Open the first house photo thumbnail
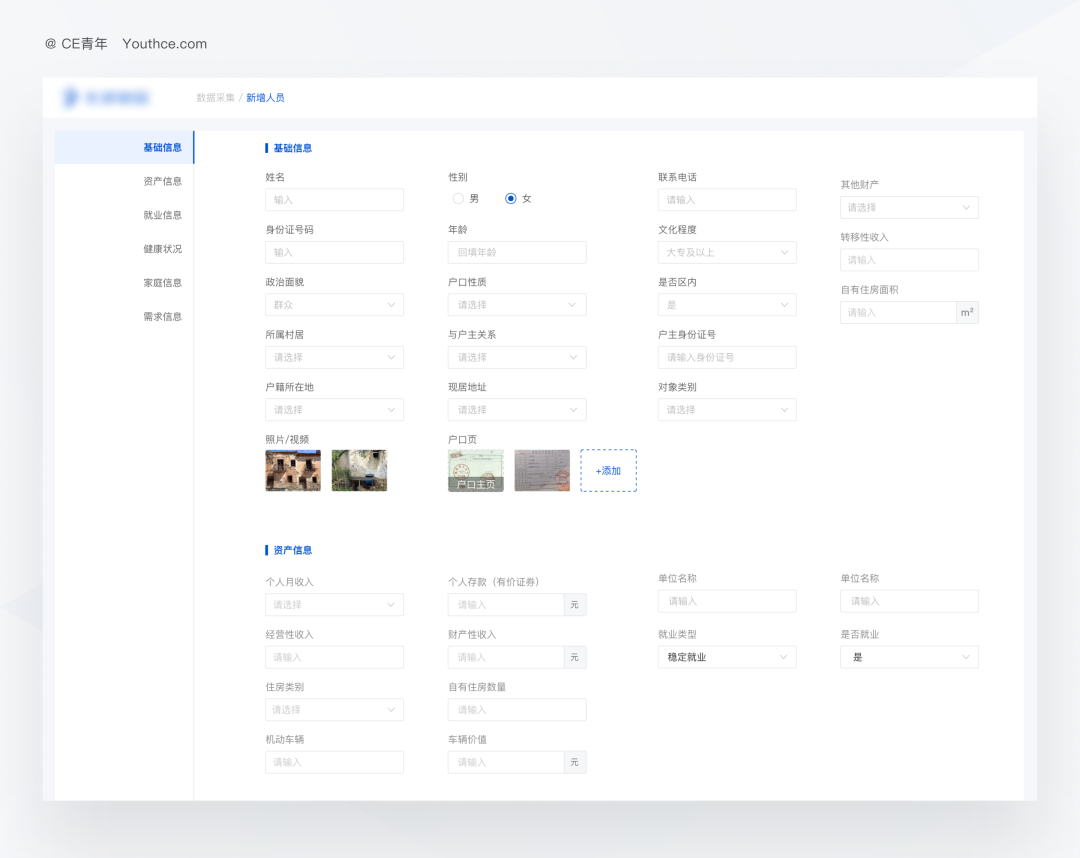The height and width of the screenshot is (858, 1080). tap(293, 470)
